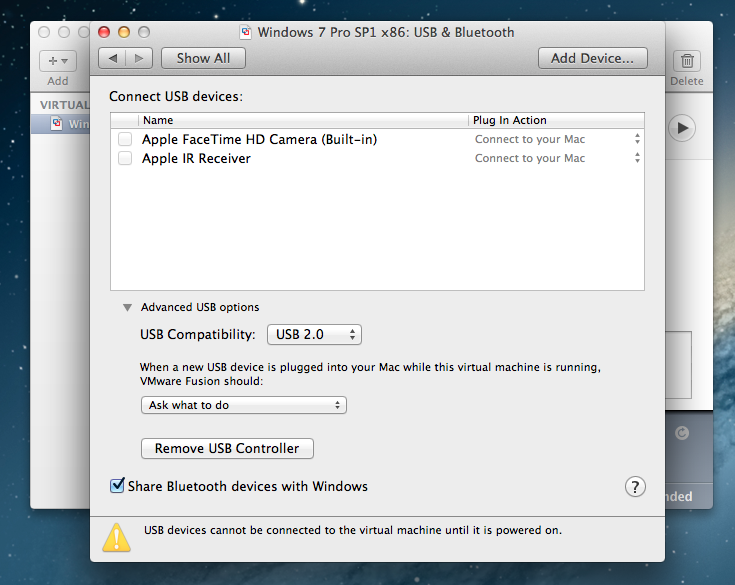735x585 pixels.
Task: Uncheck Share Bluetooth devices with Windows
Action: click(x=117, y=486)
